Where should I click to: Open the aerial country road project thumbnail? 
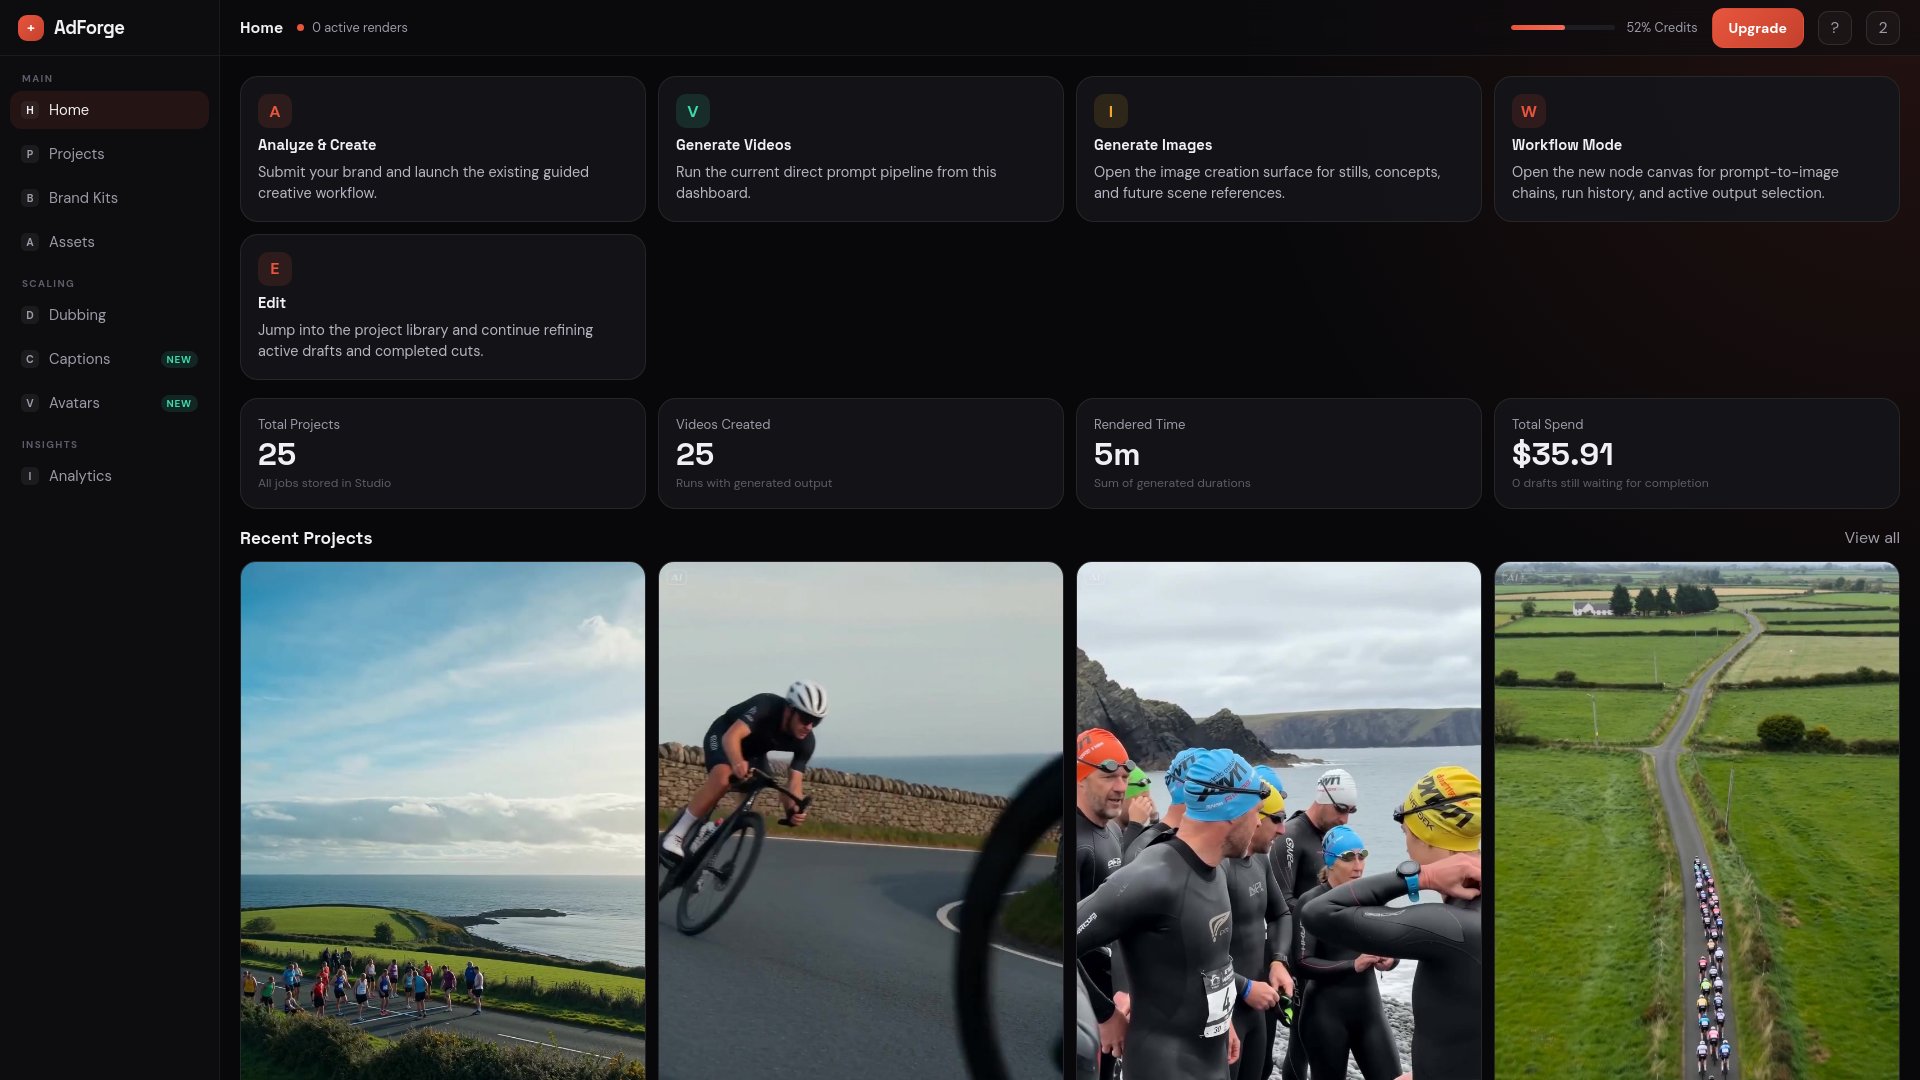coord(1697,820)
